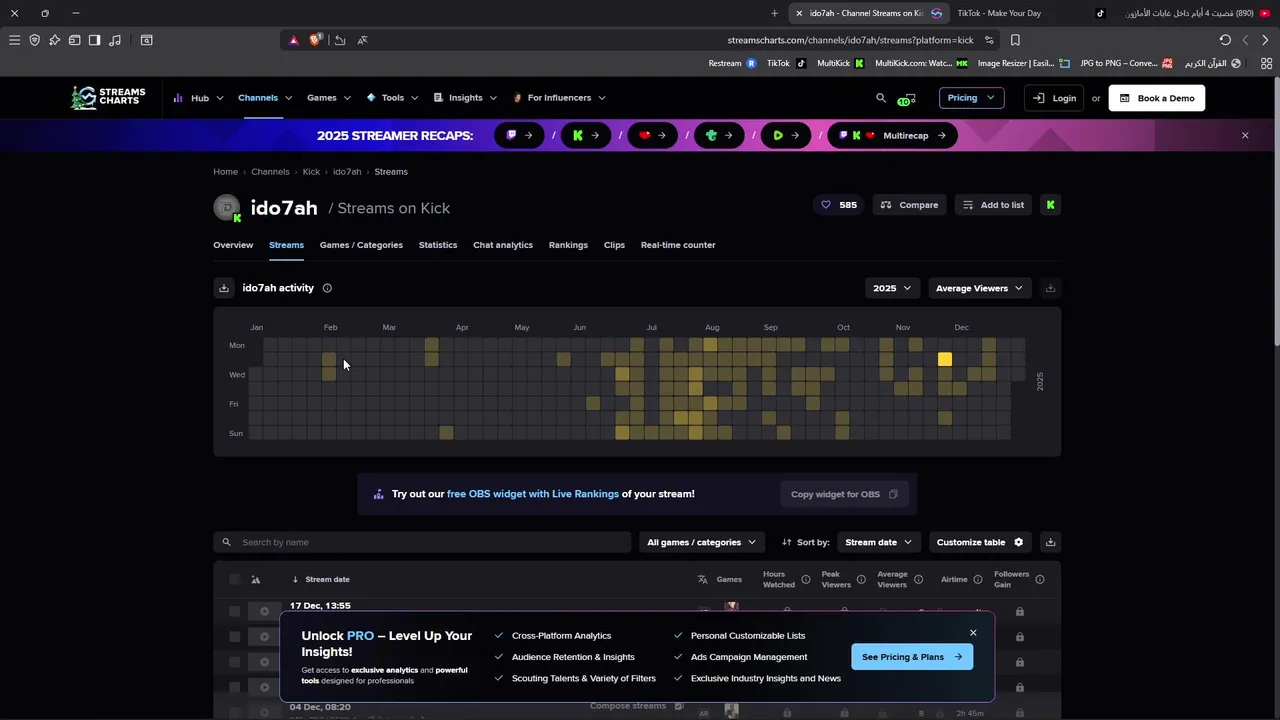This screenshot has width=1280, height=720.
Task: Click the Login button
Action: pos(1054,98)
